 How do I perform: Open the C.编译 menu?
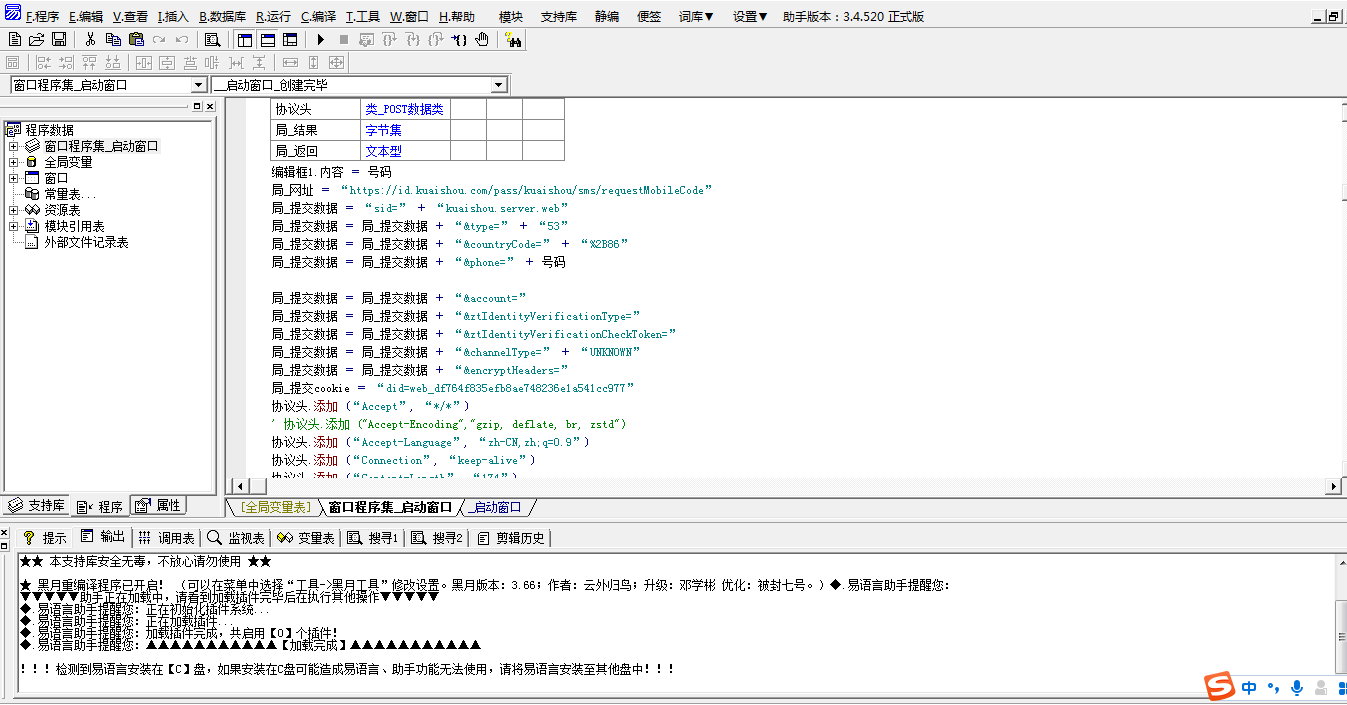click(x=318, y=17)
